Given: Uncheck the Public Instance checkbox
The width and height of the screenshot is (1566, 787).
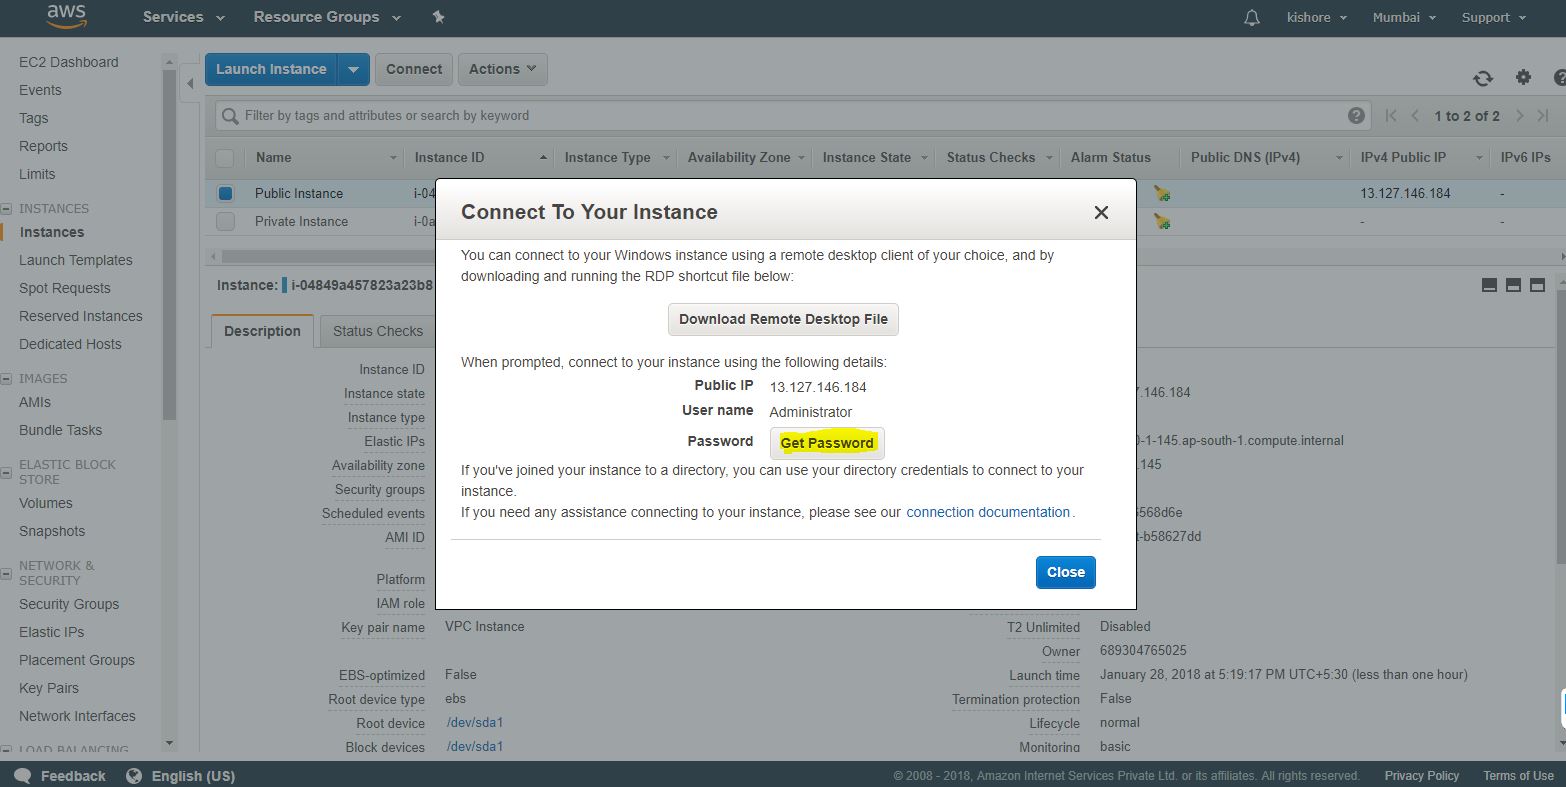Looking at the screenshot, I should click(225, 194).
